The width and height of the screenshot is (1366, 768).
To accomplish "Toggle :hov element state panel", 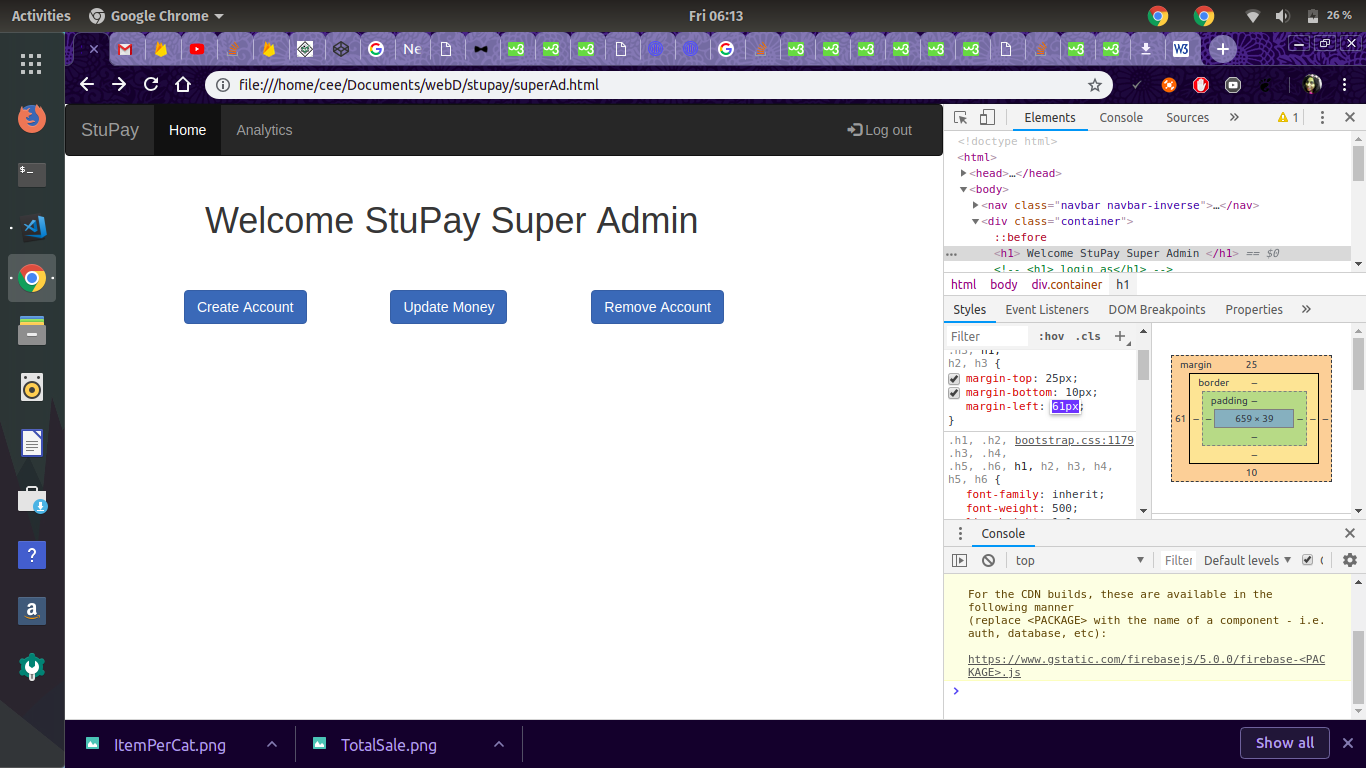I will coord(1051,337).
